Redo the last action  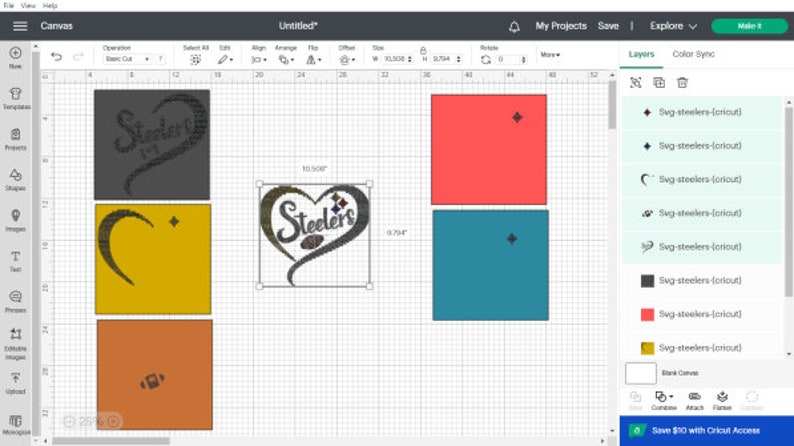78,57
